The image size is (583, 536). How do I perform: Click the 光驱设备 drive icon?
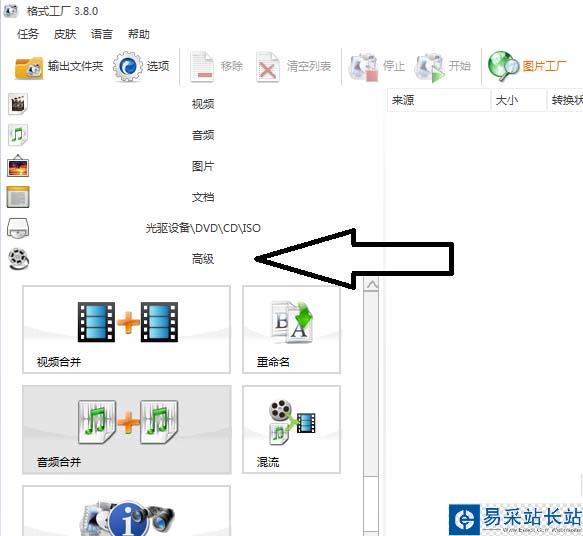18,228
